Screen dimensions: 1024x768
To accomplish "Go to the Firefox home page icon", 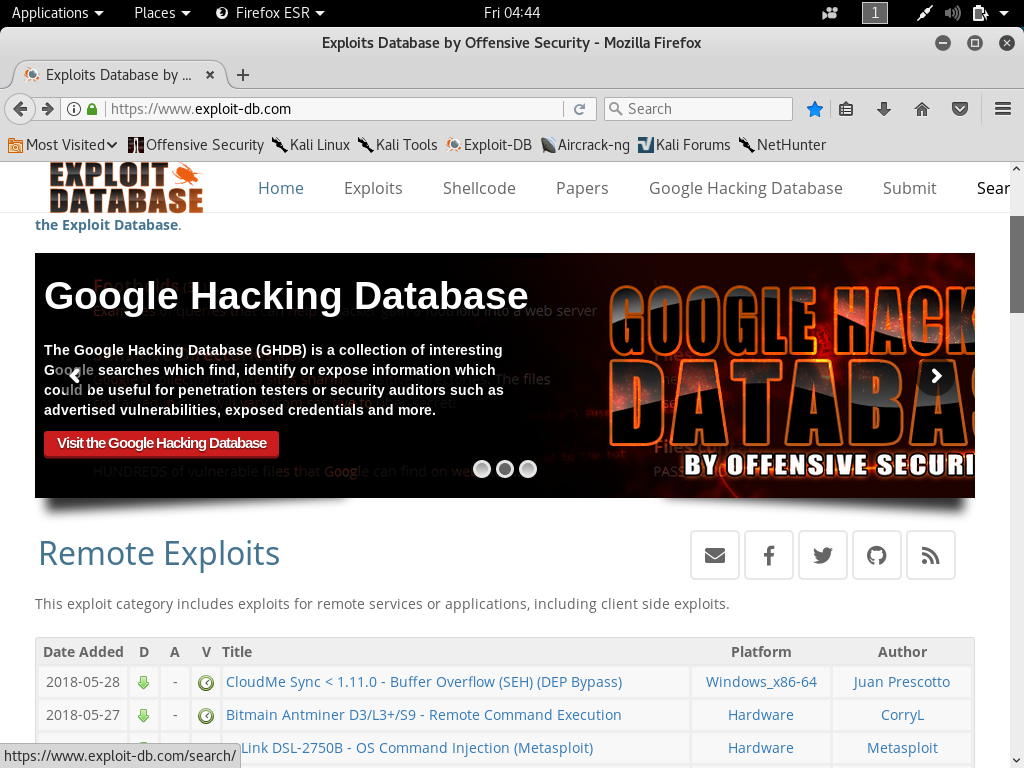I will coord(921,109).
